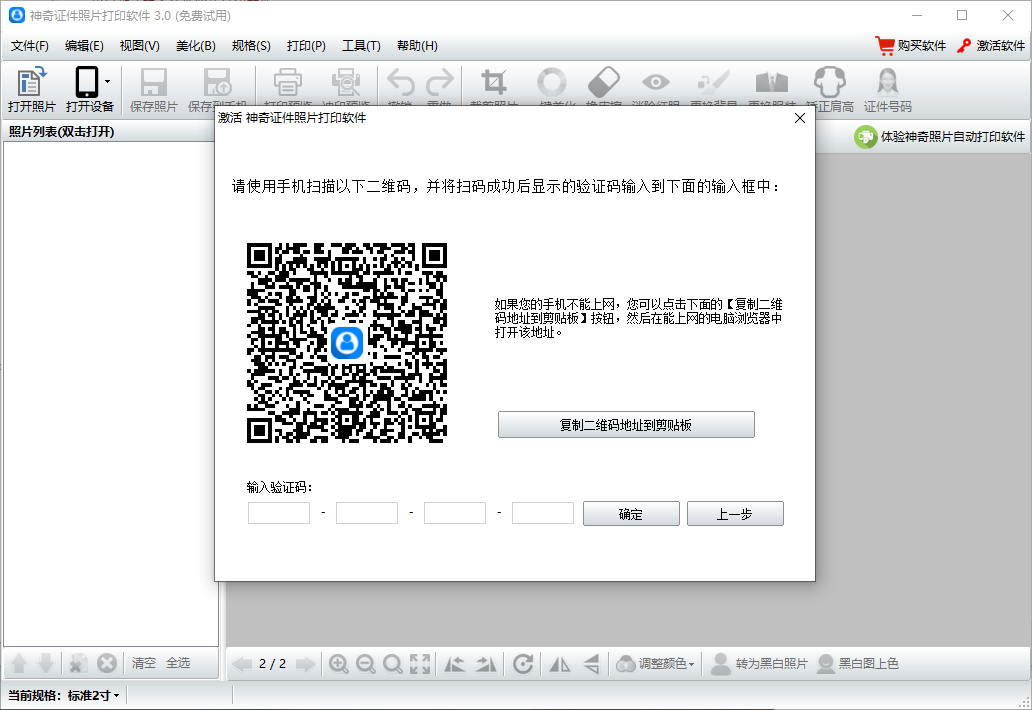Expand the Open Device dropdown arrow

tap(107, 82)
